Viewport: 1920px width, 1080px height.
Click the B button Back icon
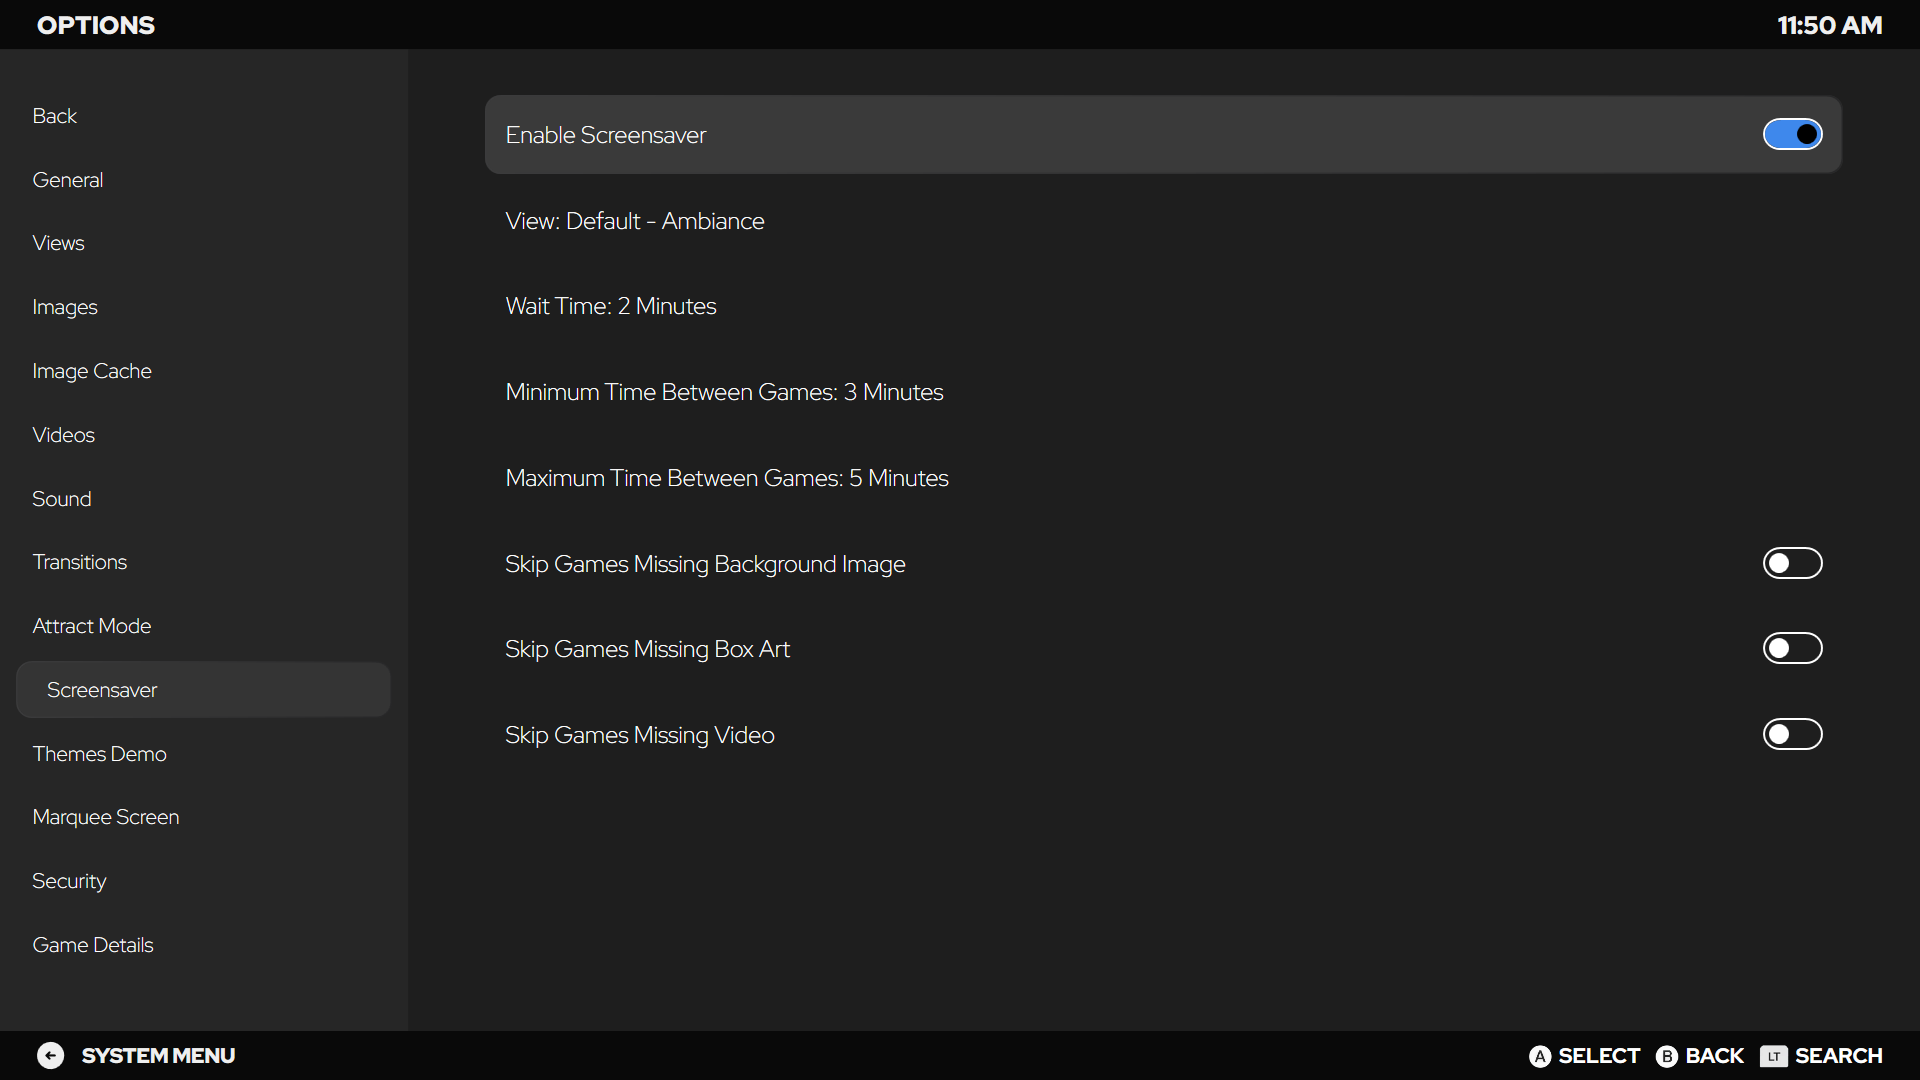[x=1667, y=1056]
